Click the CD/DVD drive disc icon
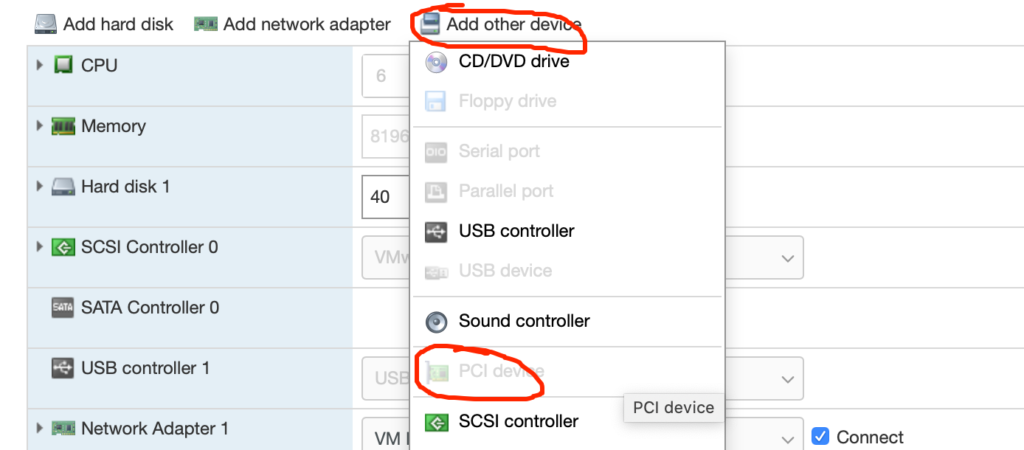The image size is (1024, 450). pos(436,62)
